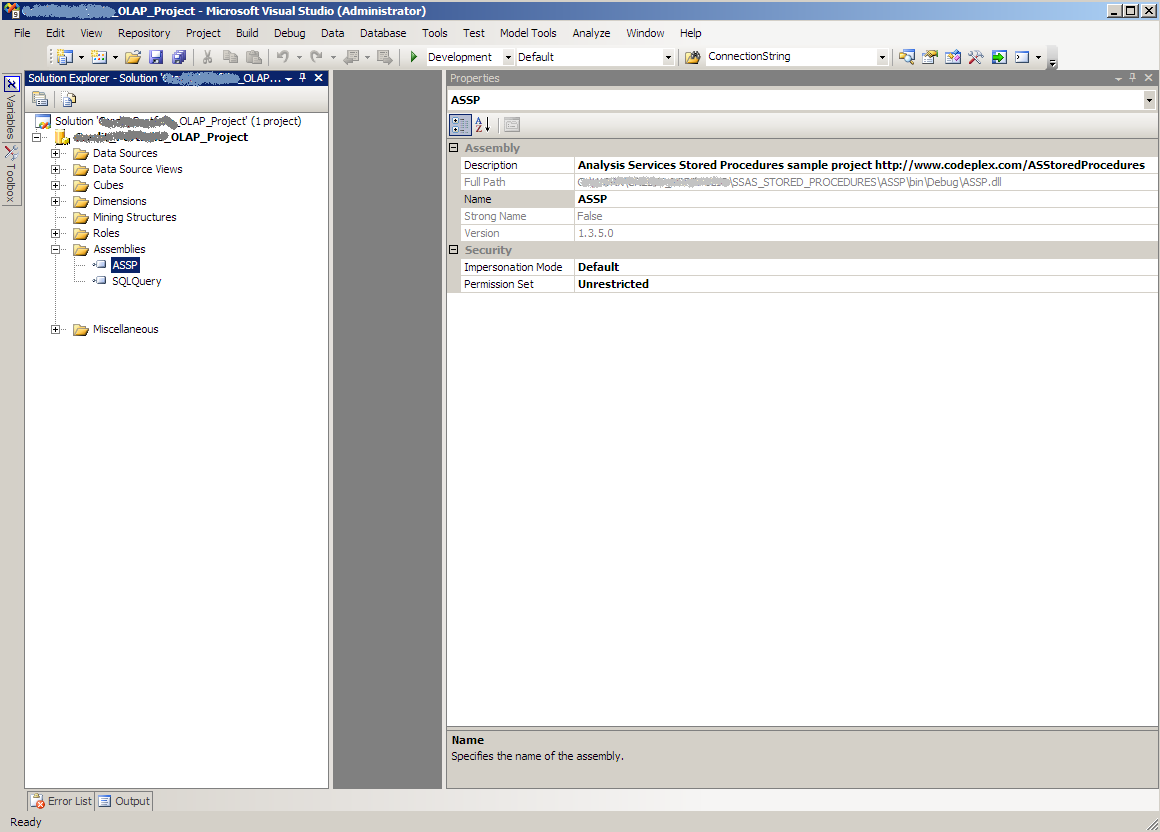1160x832 pixels.
Task: Select the ASSP assembly tree item
Action: click(x=125, y=265)
